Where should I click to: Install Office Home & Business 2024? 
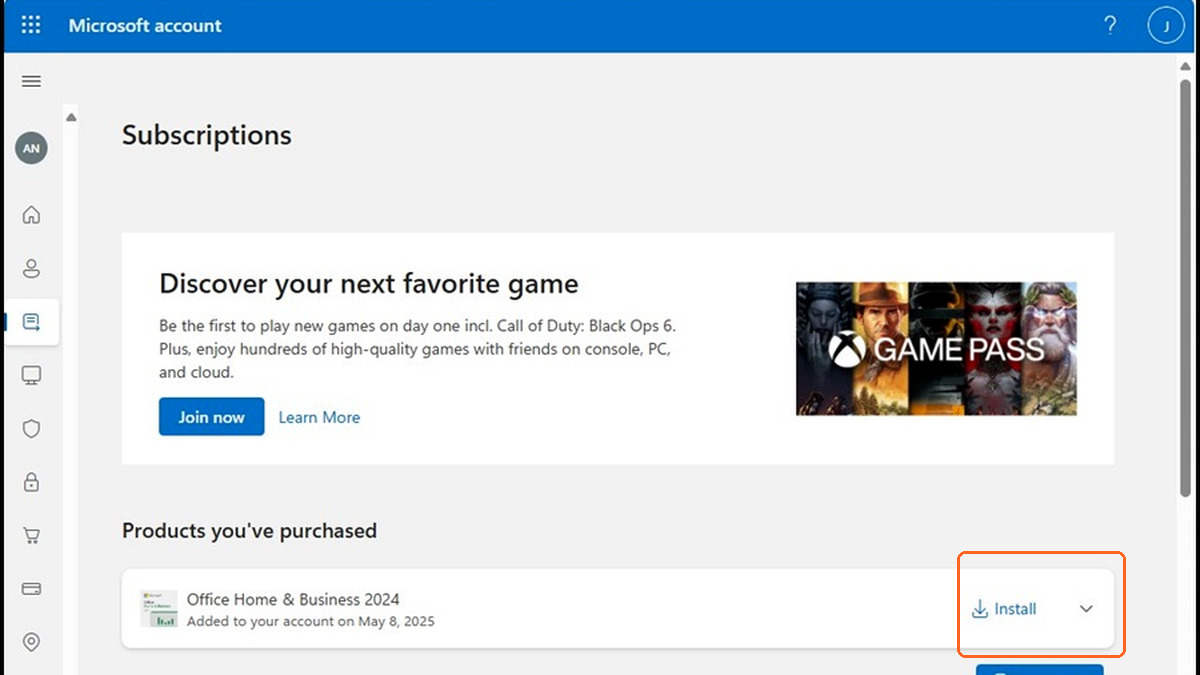pyautogui.click(x=1004, y=609)
